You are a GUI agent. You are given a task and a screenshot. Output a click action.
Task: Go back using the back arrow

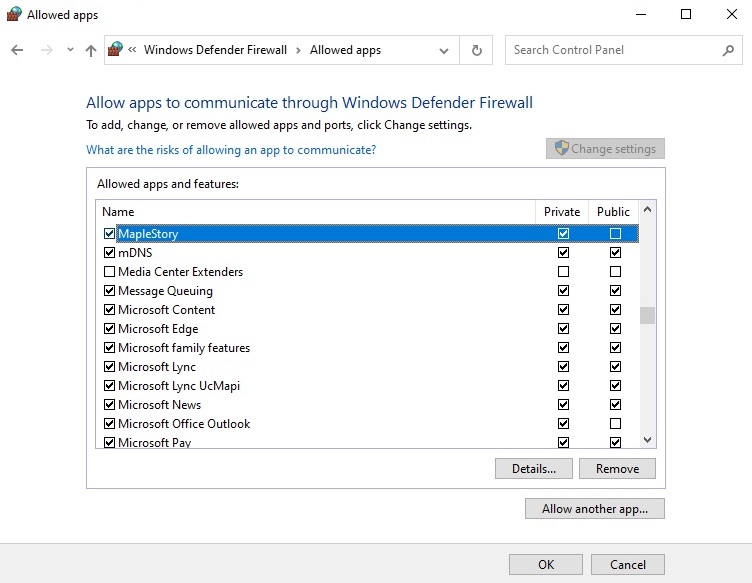tap(17, 50)
